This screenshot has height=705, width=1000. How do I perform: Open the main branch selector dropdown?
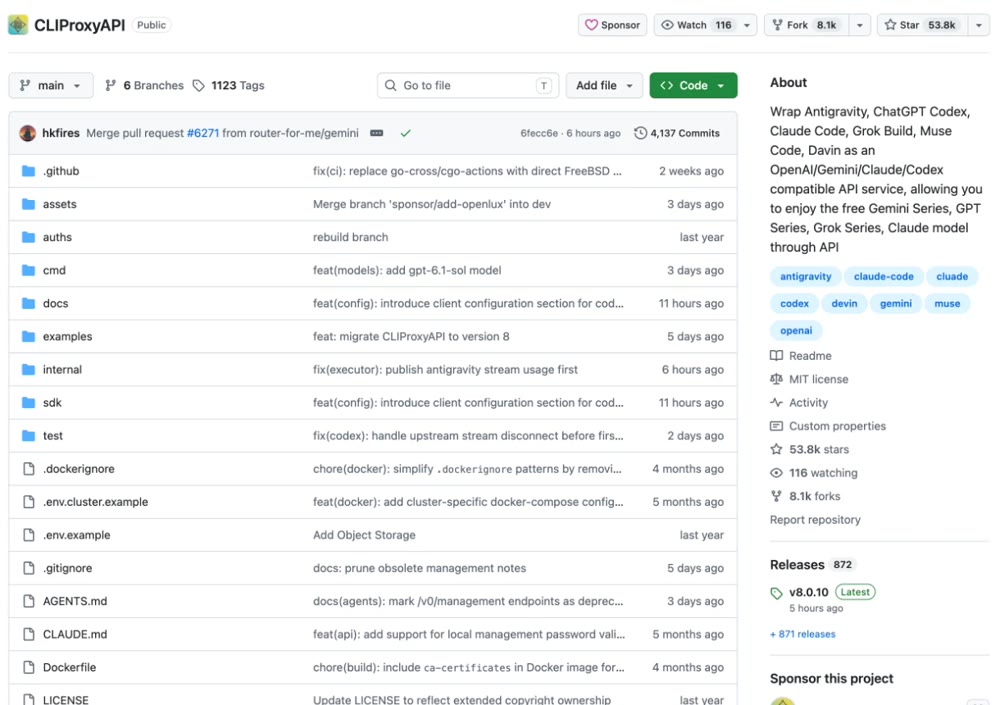click(x=50, y=85)
